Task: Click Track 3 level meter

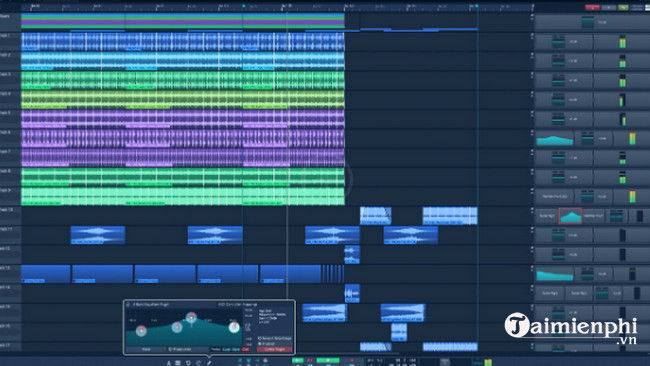Action: coord(622,80)
